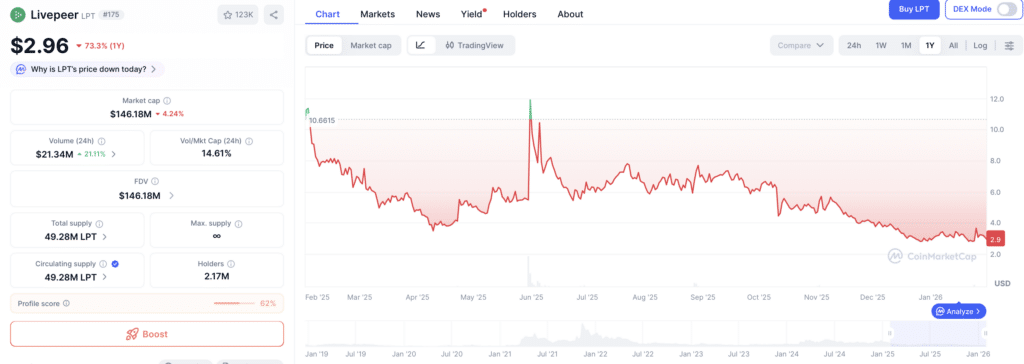This screenshot has height=364, width=1024.
Task: Click rocket icon on Boost button
Action: coord(132,334)
